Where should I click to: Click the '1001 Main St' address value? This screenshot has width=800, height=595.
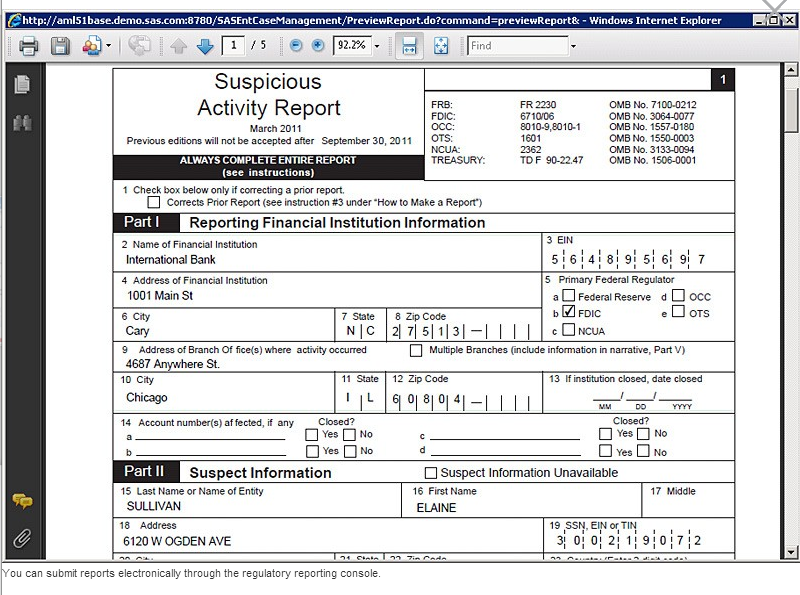tap(160, 295)
